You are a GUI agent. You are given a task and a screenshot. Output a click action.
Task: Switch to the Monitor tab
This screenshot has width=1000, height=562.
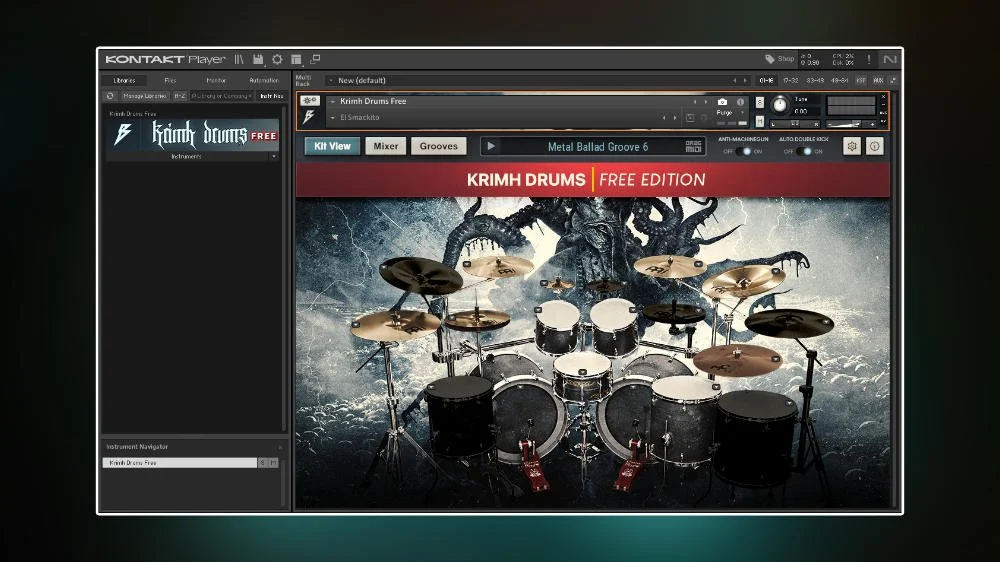216,80
